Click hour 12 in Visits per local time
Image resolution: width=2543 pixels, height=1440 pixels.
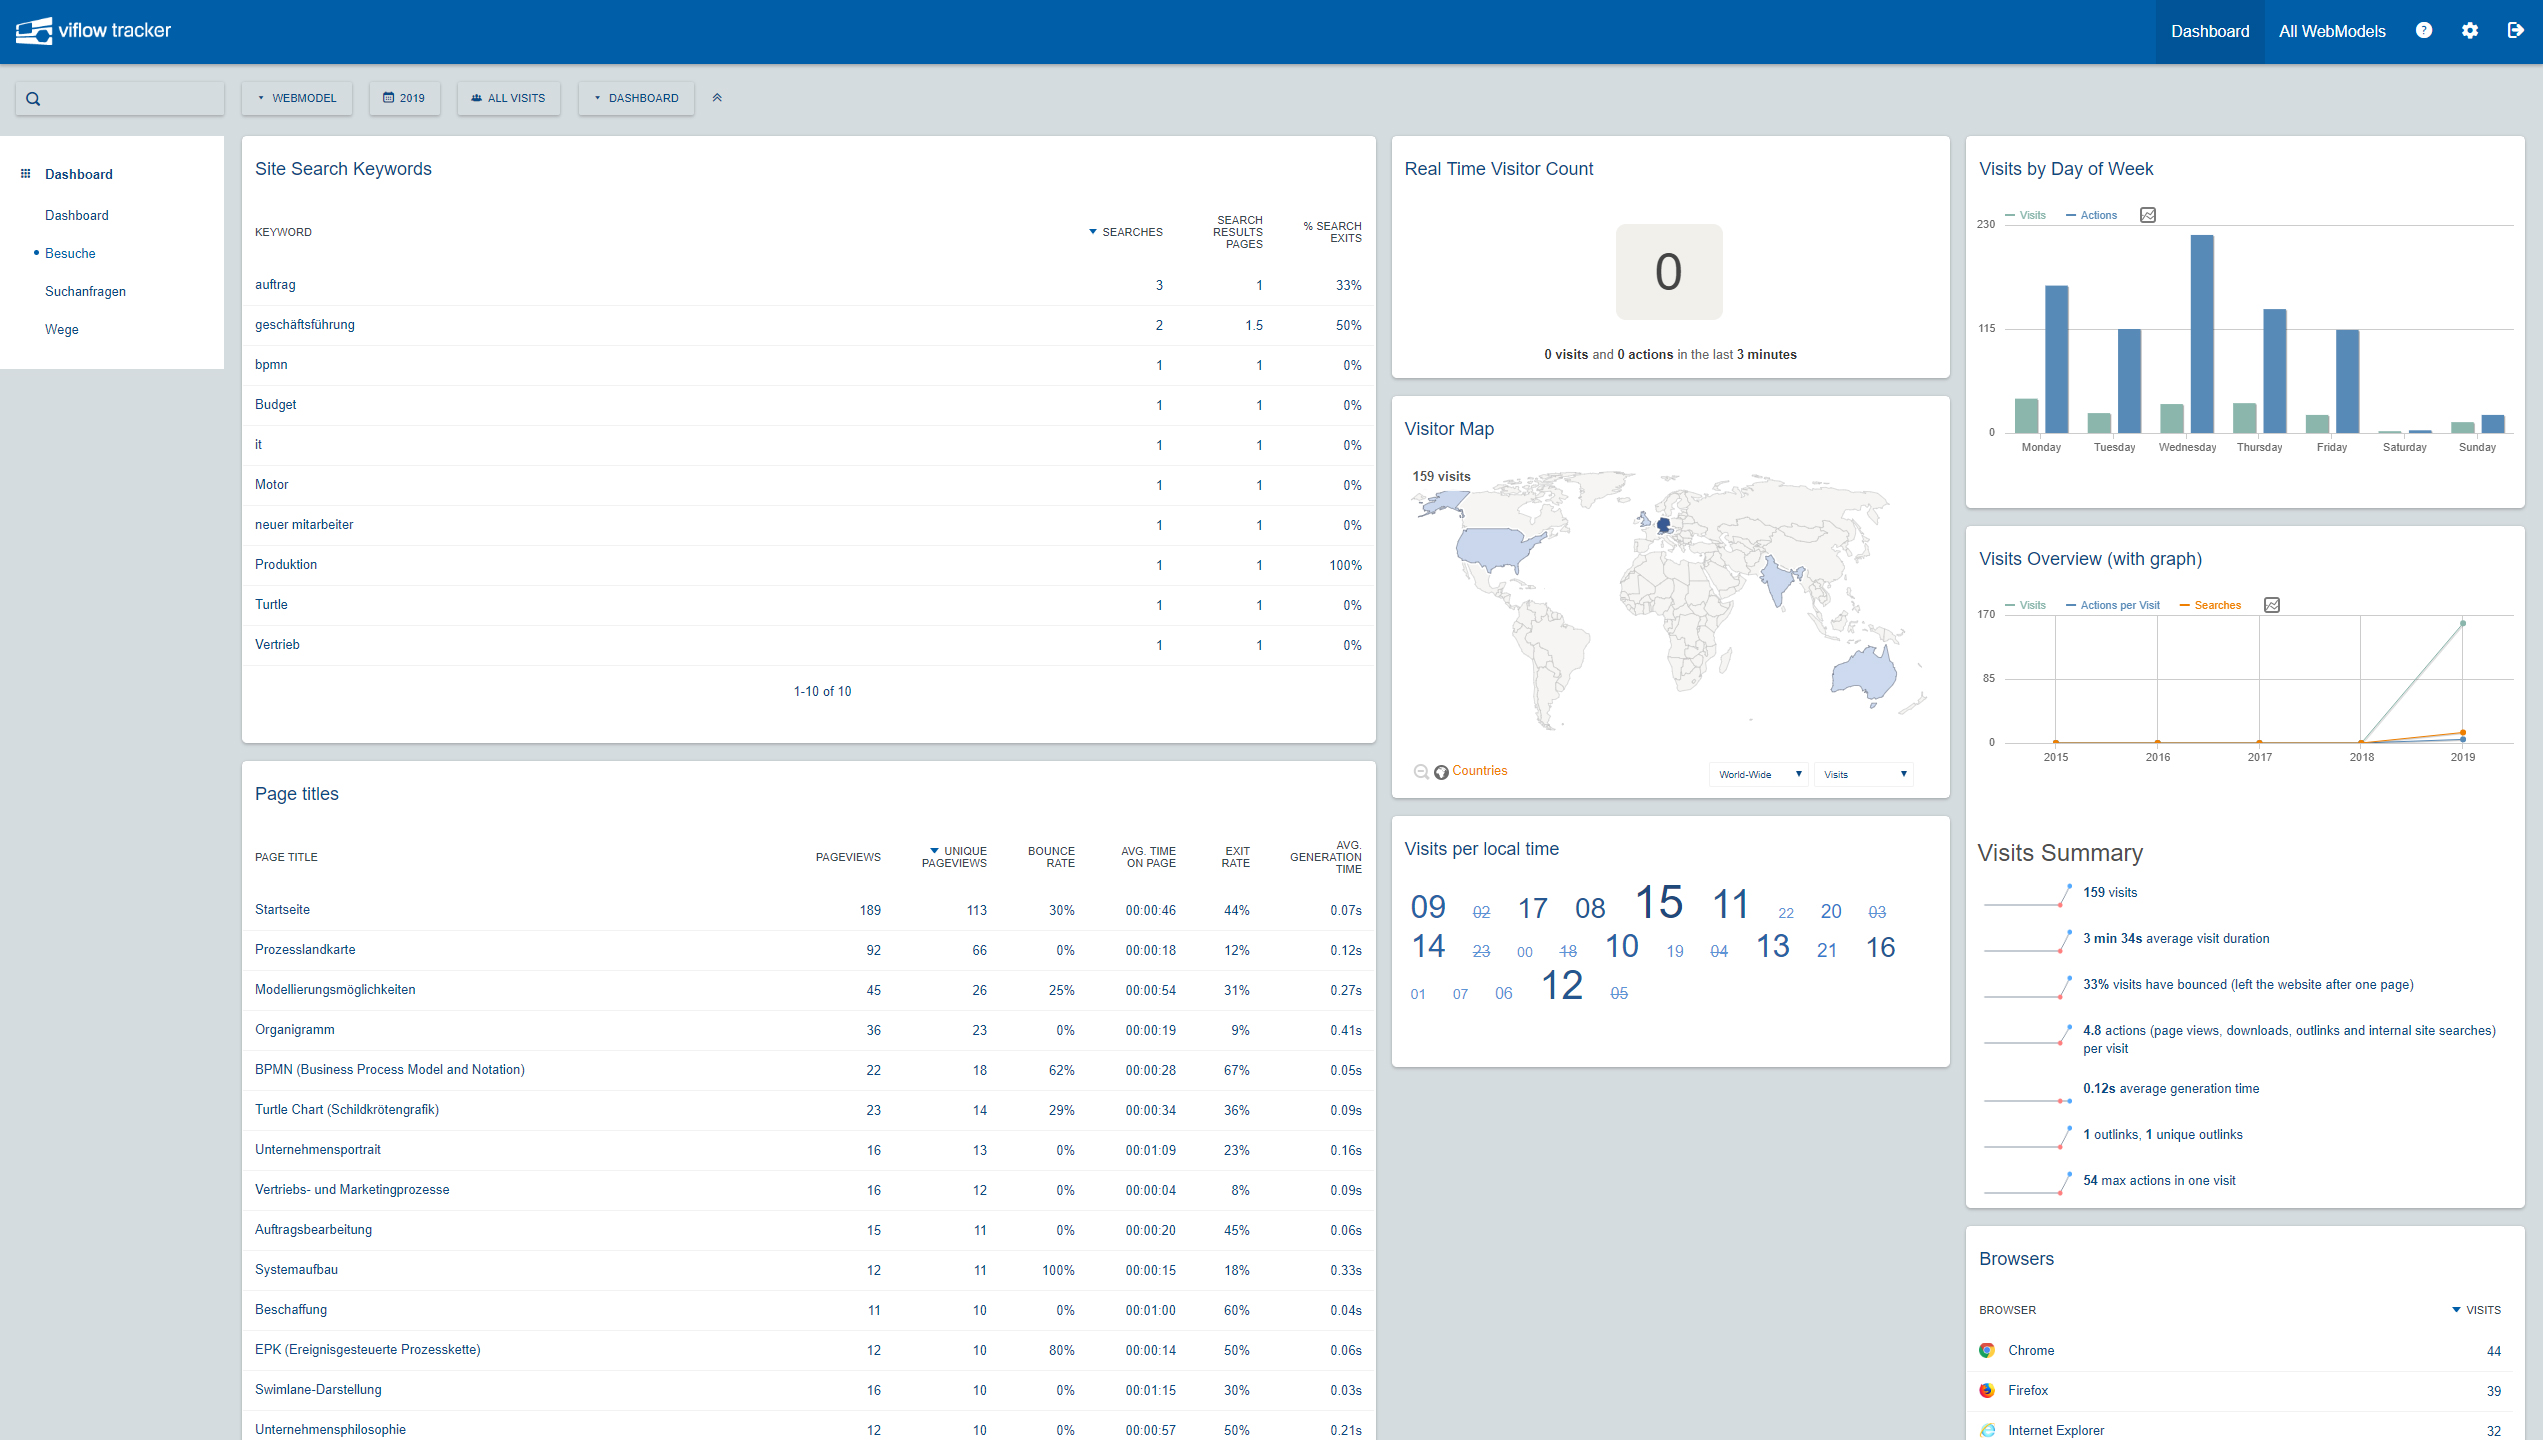point(1562,986)
